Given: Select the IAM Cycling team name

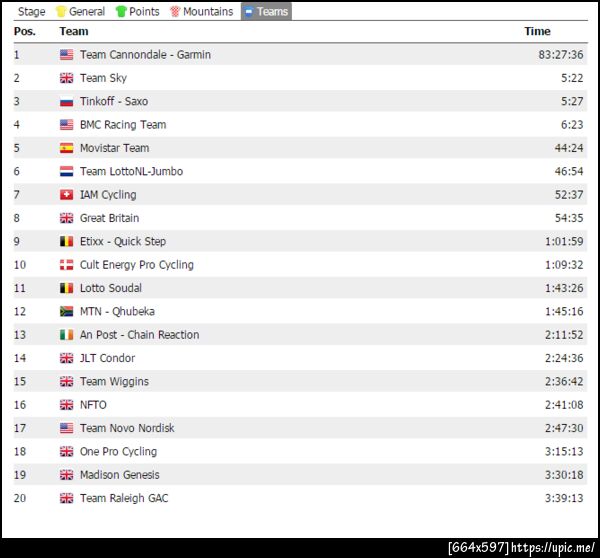Looking at the screenshot, I should click(108, 195).
